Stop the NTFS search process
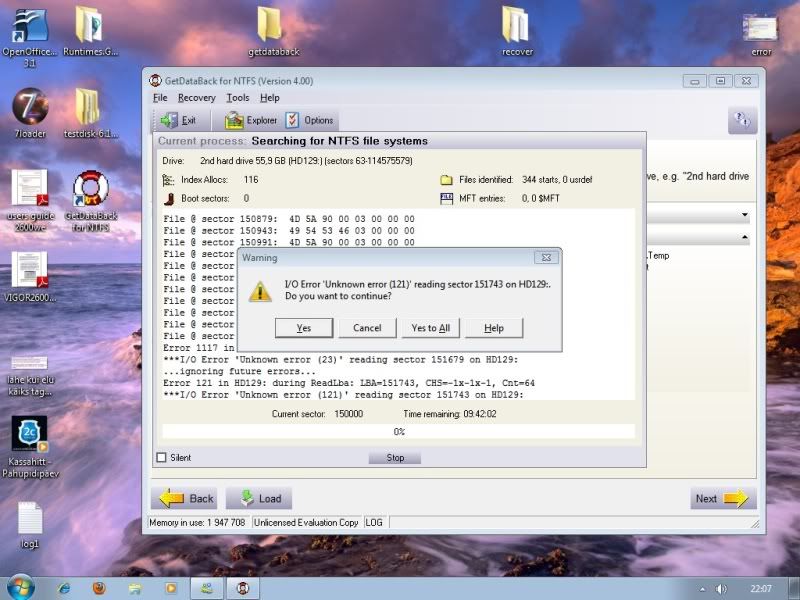The width and height of the screenshot is (800, 600). 395,458
